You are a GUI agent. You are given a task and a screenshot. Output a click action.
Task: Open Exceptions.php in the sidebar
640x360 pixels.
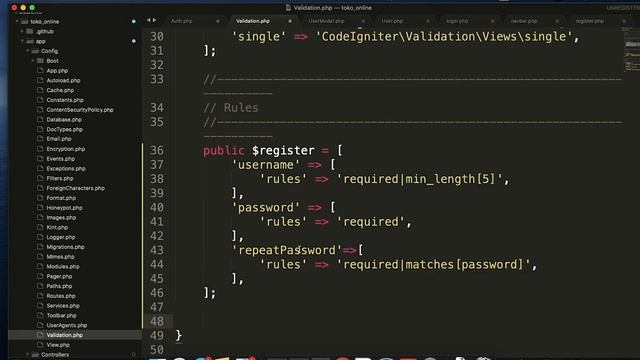(66, 169)
